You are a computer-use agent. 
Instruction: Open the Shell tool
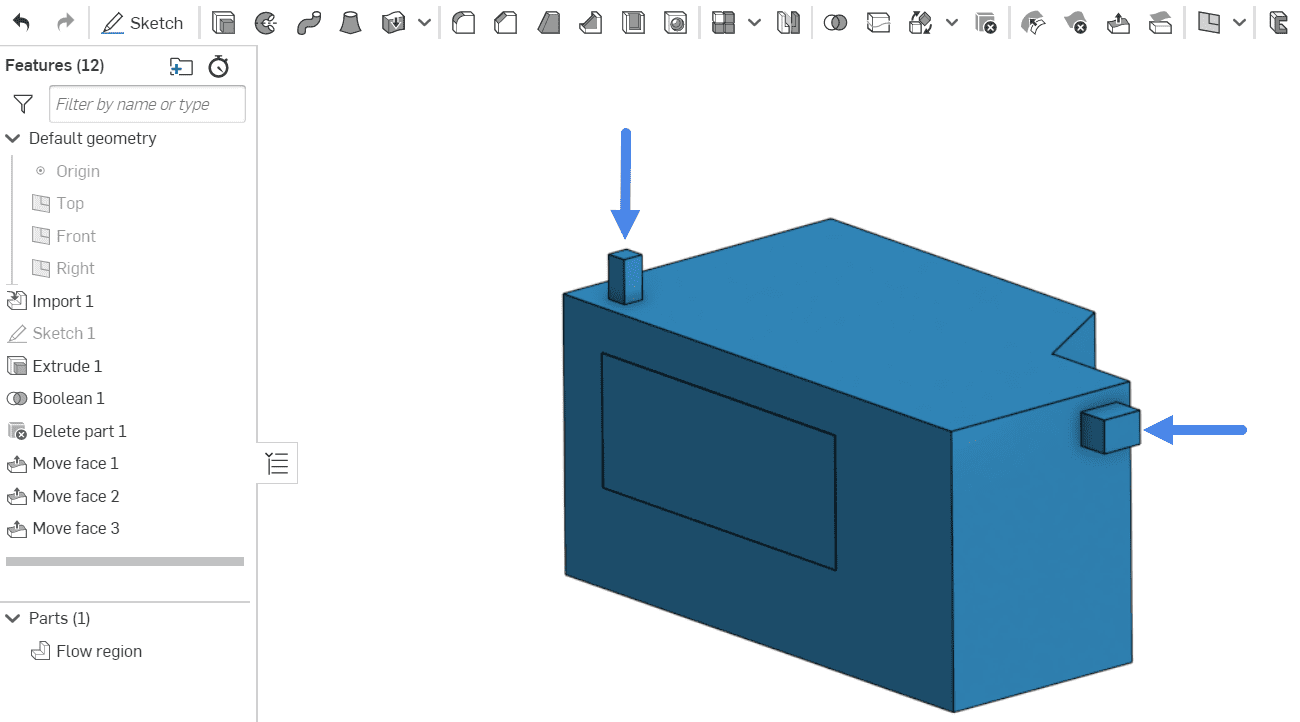(634, 22)
